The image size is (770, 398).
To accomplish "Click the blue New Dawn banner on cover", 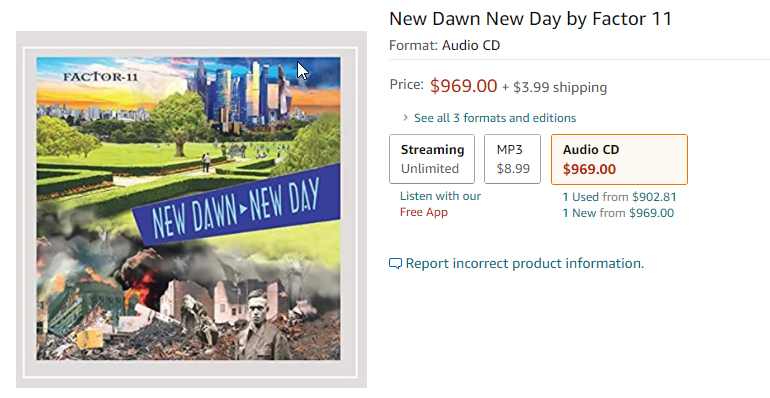I will coord(236,205).
